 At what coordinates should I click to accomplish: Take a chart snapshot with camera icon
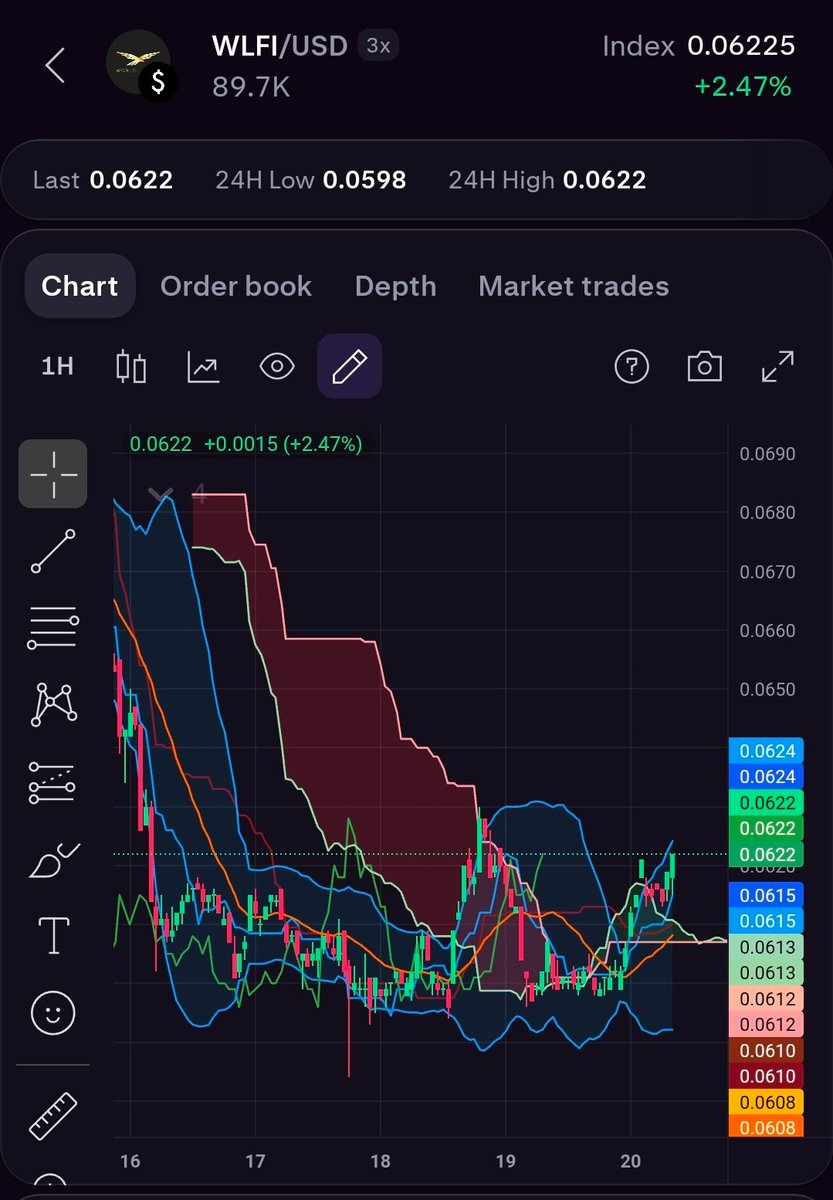coord(704,367)
